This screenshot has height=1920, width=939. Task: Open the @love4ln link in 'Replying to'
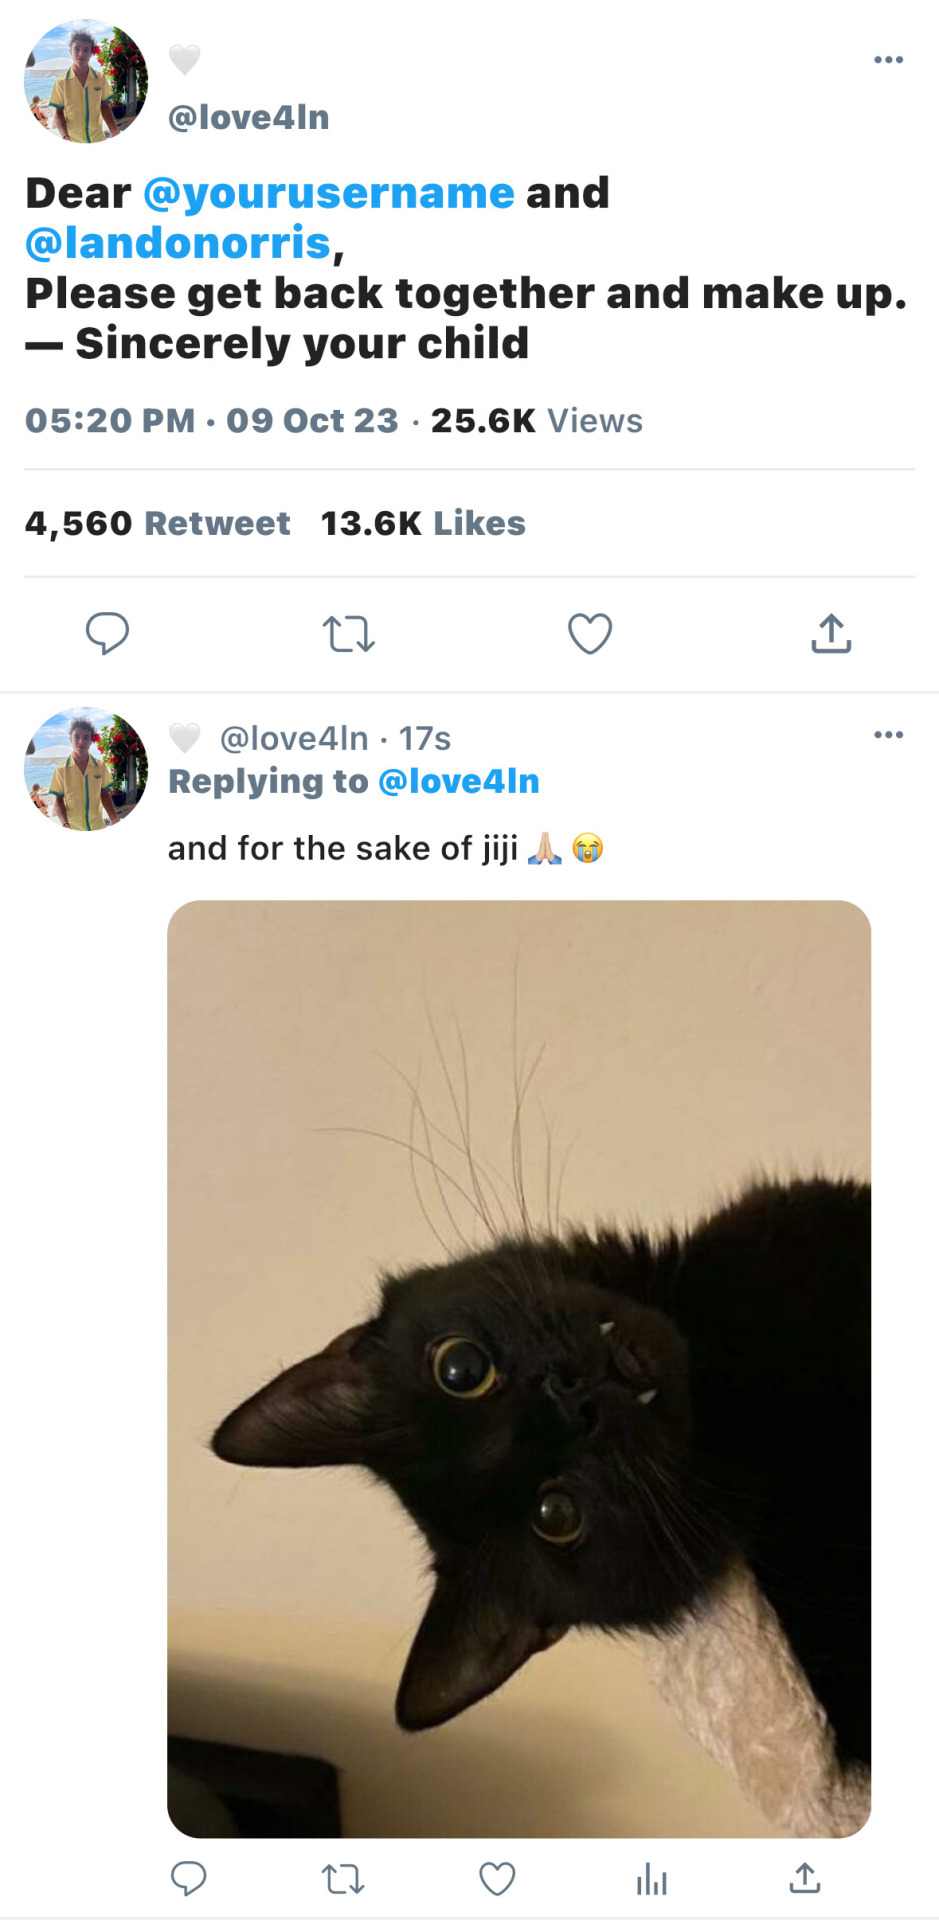coord(459,782)
